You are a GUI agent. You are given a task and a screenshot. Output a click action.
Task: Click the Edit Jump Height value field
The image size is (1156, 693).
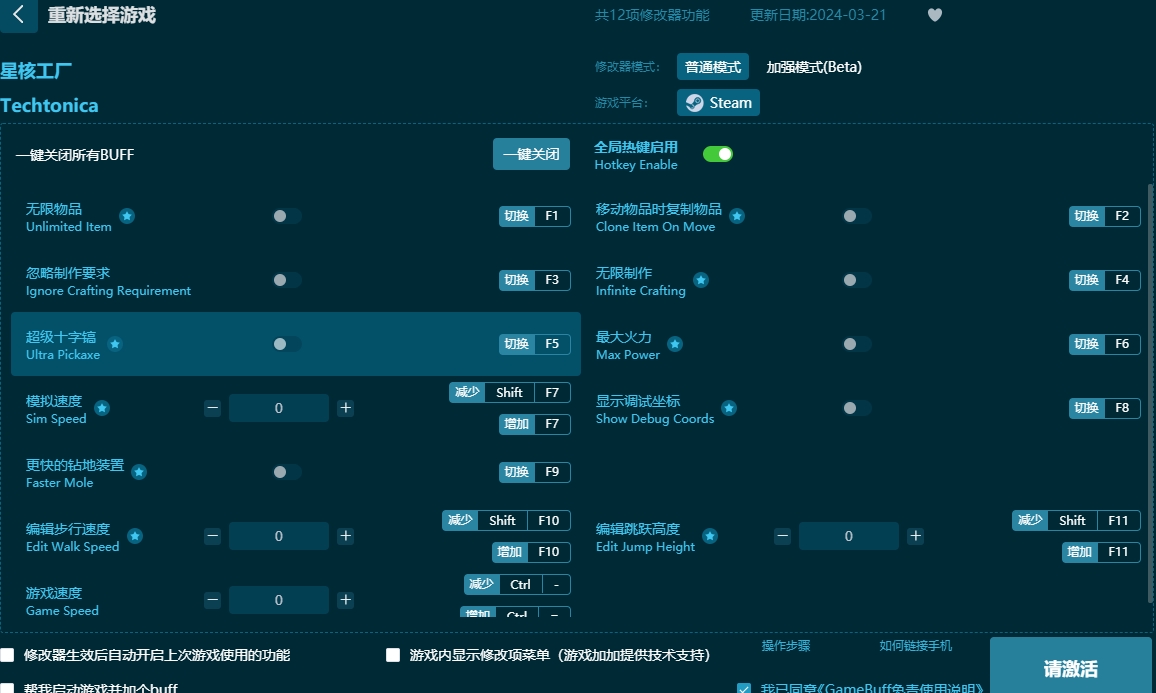tap(849, 536)
